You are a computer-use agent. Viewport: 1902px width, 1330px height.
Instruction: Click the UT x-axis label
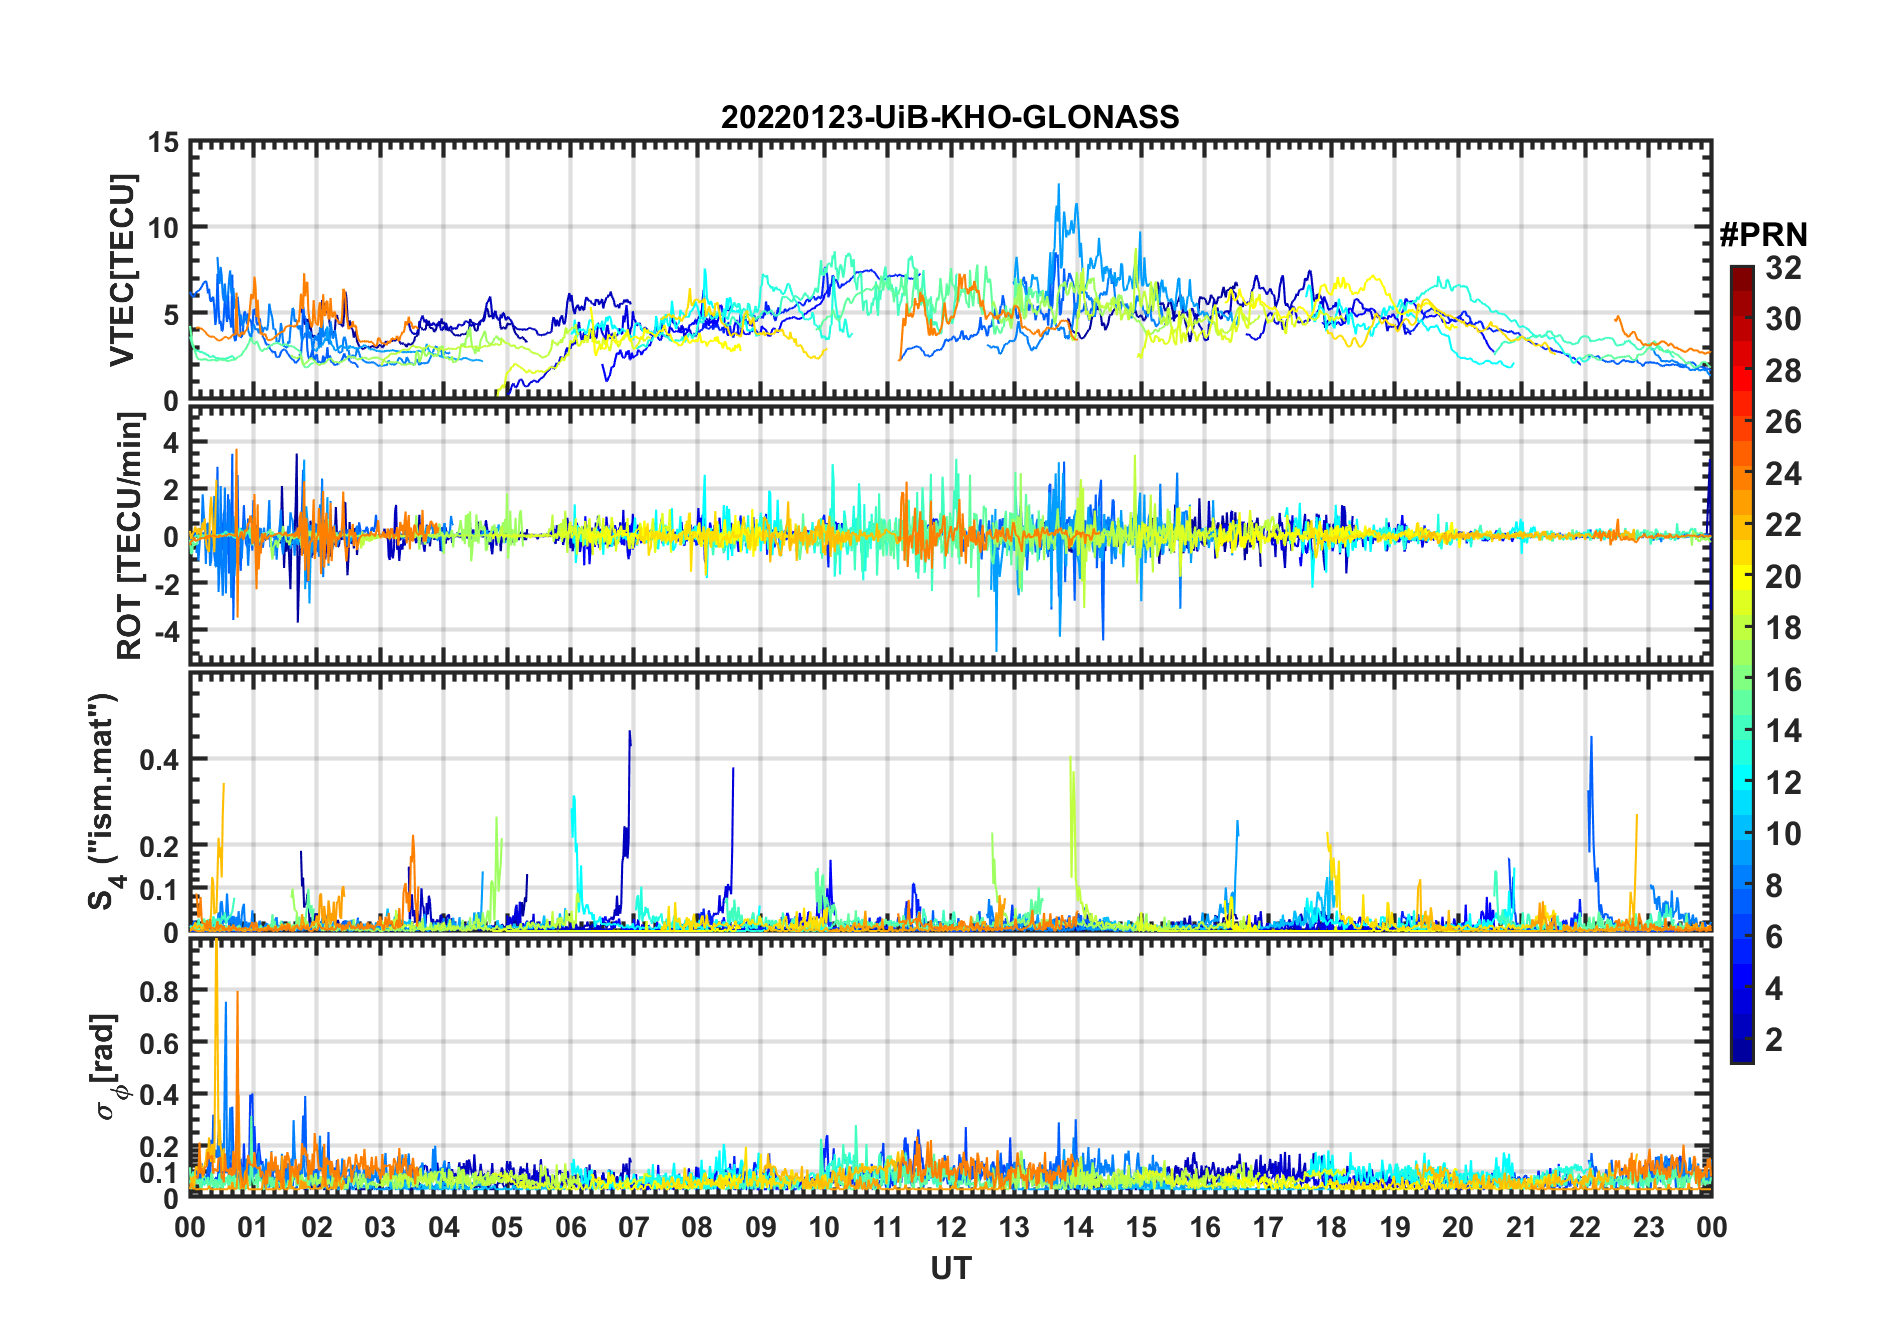(x=950, y=1268)
